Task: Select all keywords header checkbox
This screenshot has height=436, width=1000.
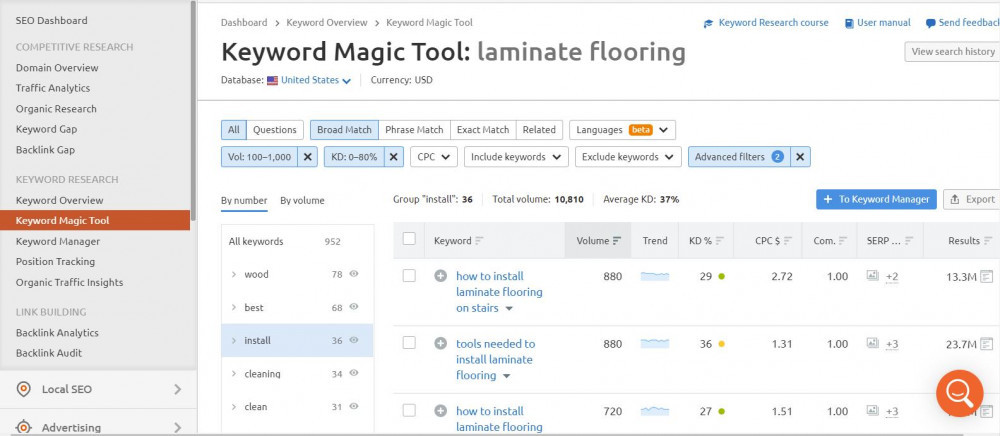Action: coord(409,239)
